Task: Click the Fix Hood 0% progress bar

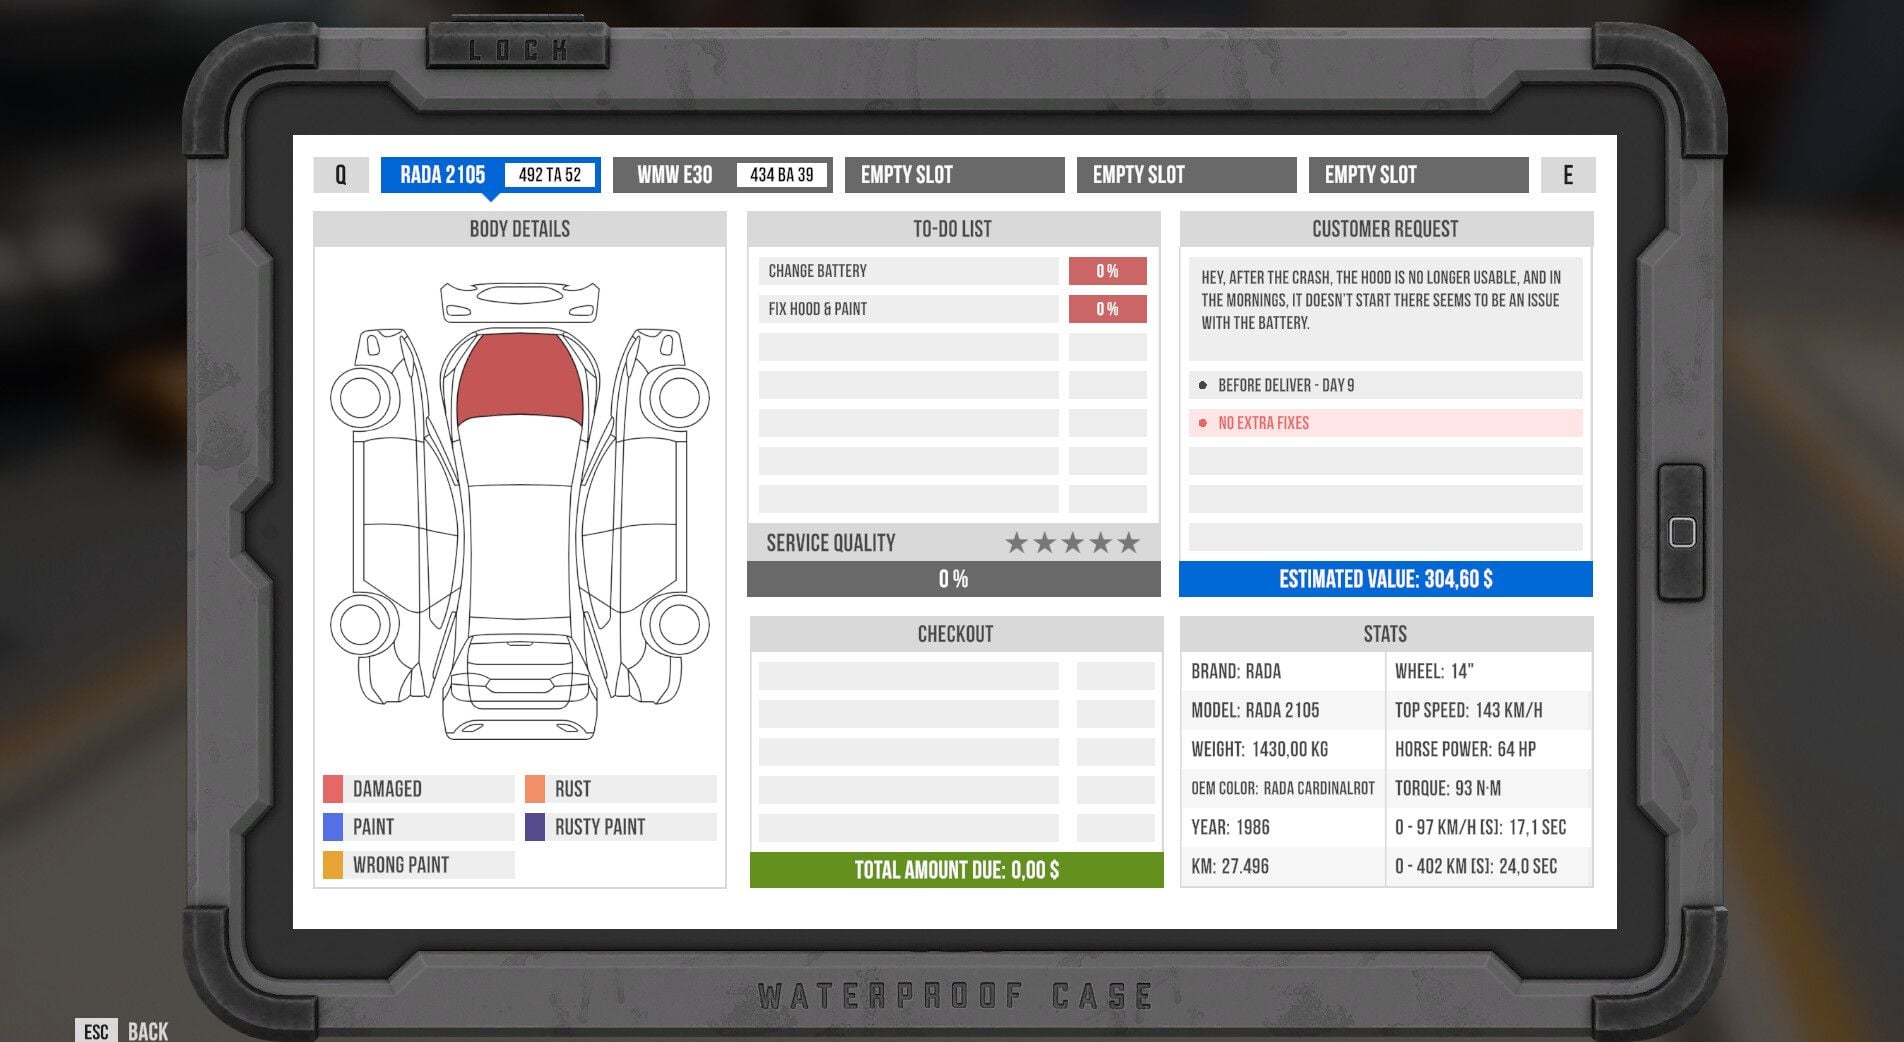Action: pos(1107,309)
